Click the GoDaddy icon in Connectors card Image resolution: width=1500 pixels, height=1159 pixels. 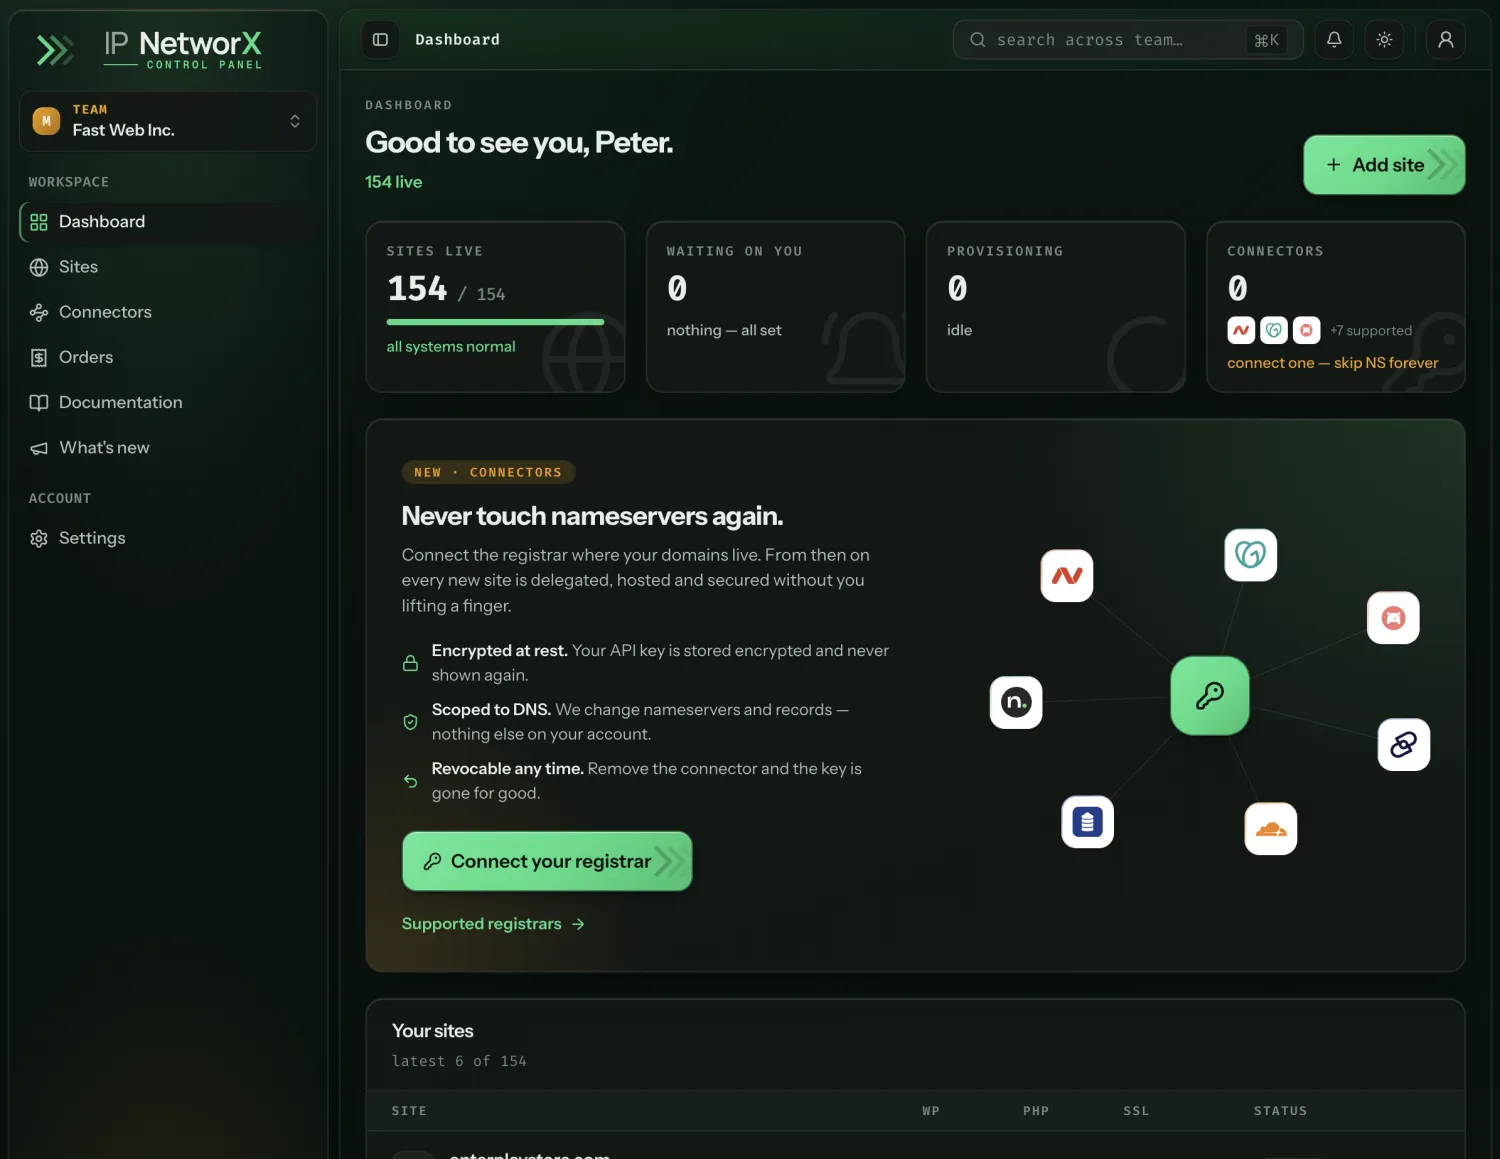coord(1274,330)
